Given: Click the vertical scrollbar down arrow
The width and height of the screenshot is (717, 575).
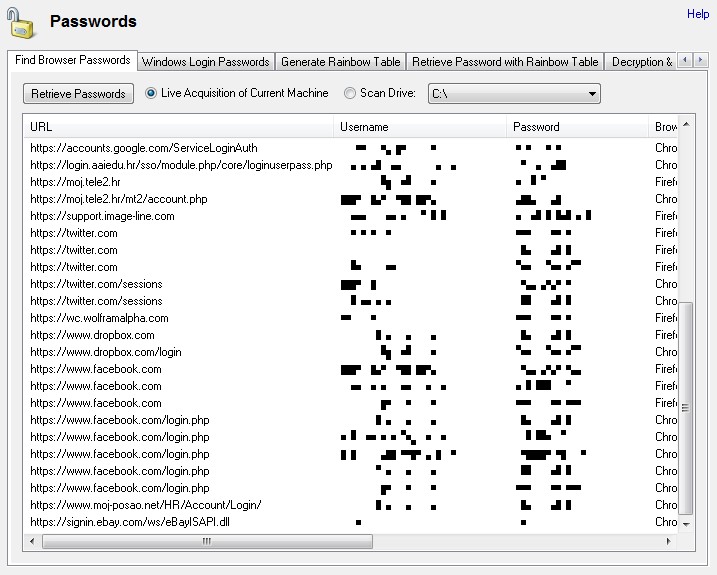Looking at the screenshot, I should (x=685, y=523).
